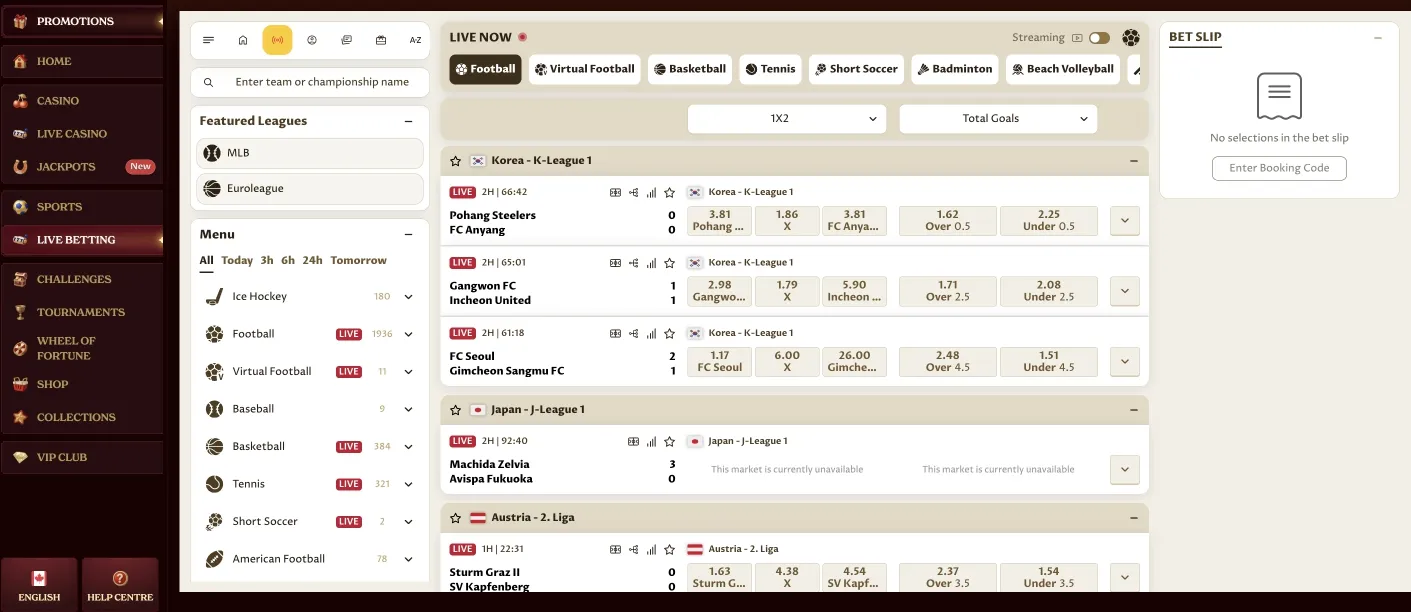Switch to the Badminton live tab
This screenshot has height=612, width=1411.
click(x=955, y=69)
